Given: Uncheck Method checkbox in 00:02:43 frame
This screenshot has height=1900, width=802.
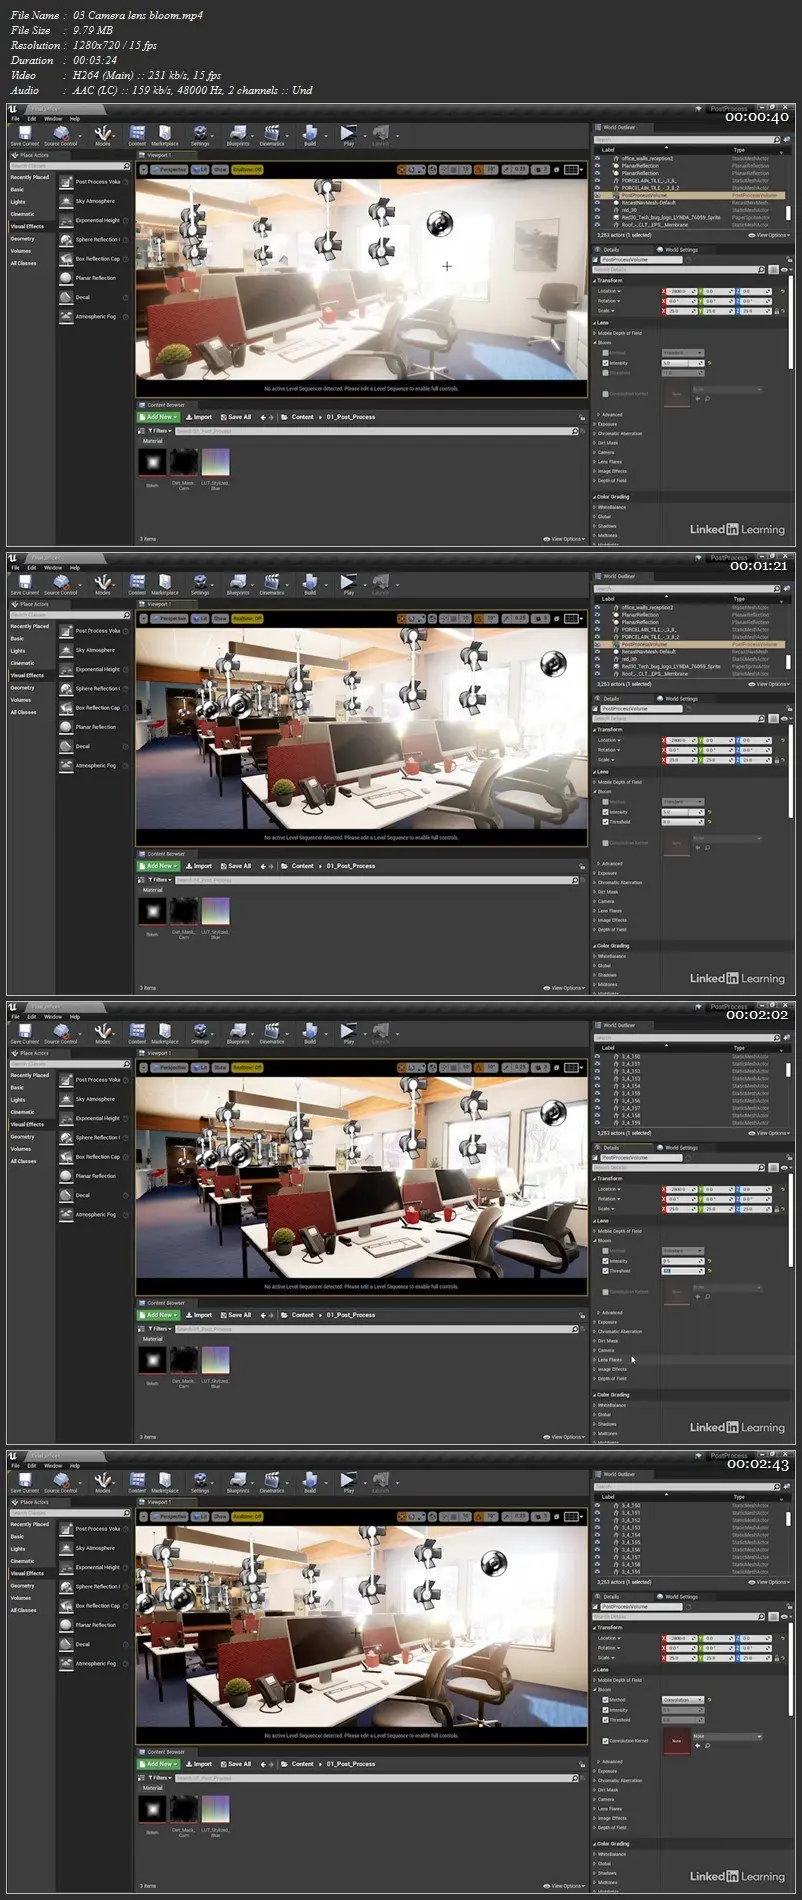Looking at the screenshot, I should 605,1700.
